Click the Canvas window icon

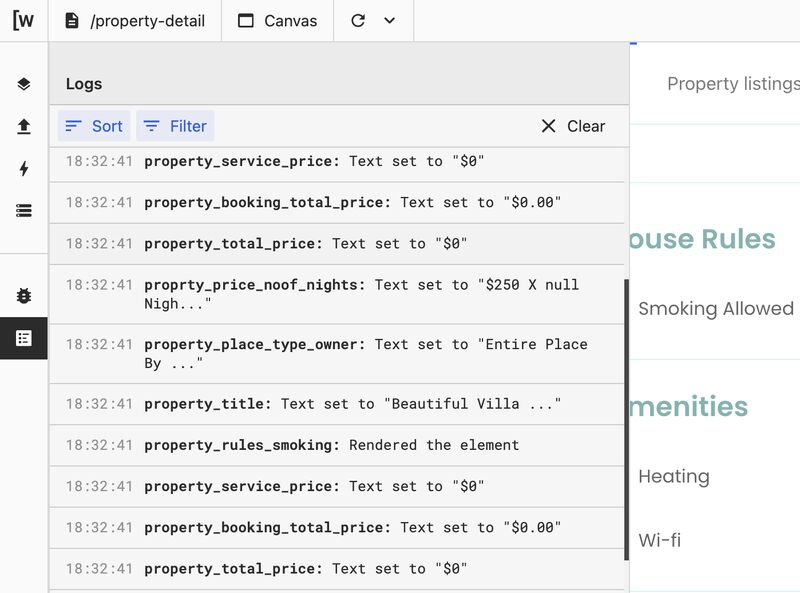tap(246, 21)
